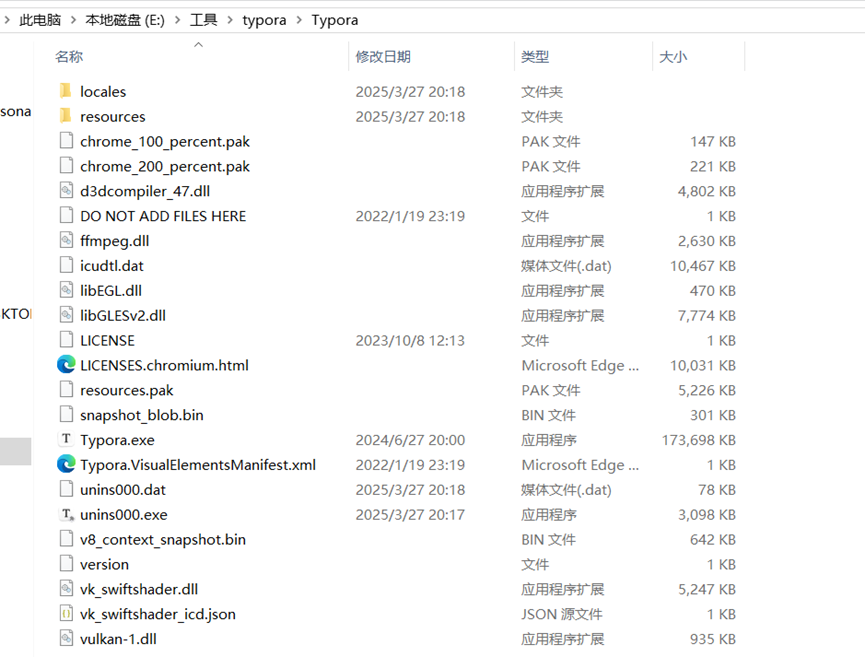Click the 2023/10/8 12:13 date cell
This screenshot has height=657, width=865.
point(410,340)
